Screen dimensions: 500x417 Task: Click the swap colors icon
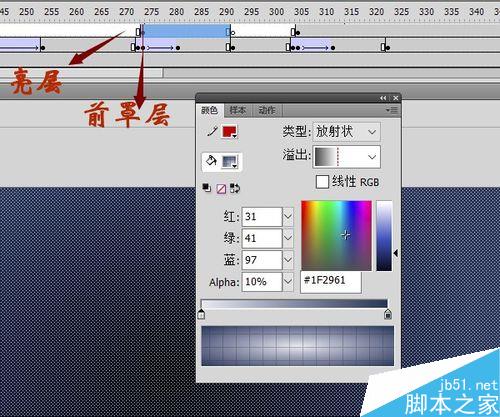click(235, 188)
